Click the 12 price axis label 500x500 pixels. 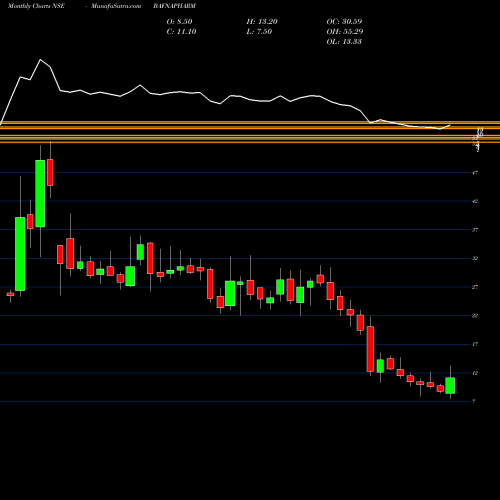click(475, 373)
